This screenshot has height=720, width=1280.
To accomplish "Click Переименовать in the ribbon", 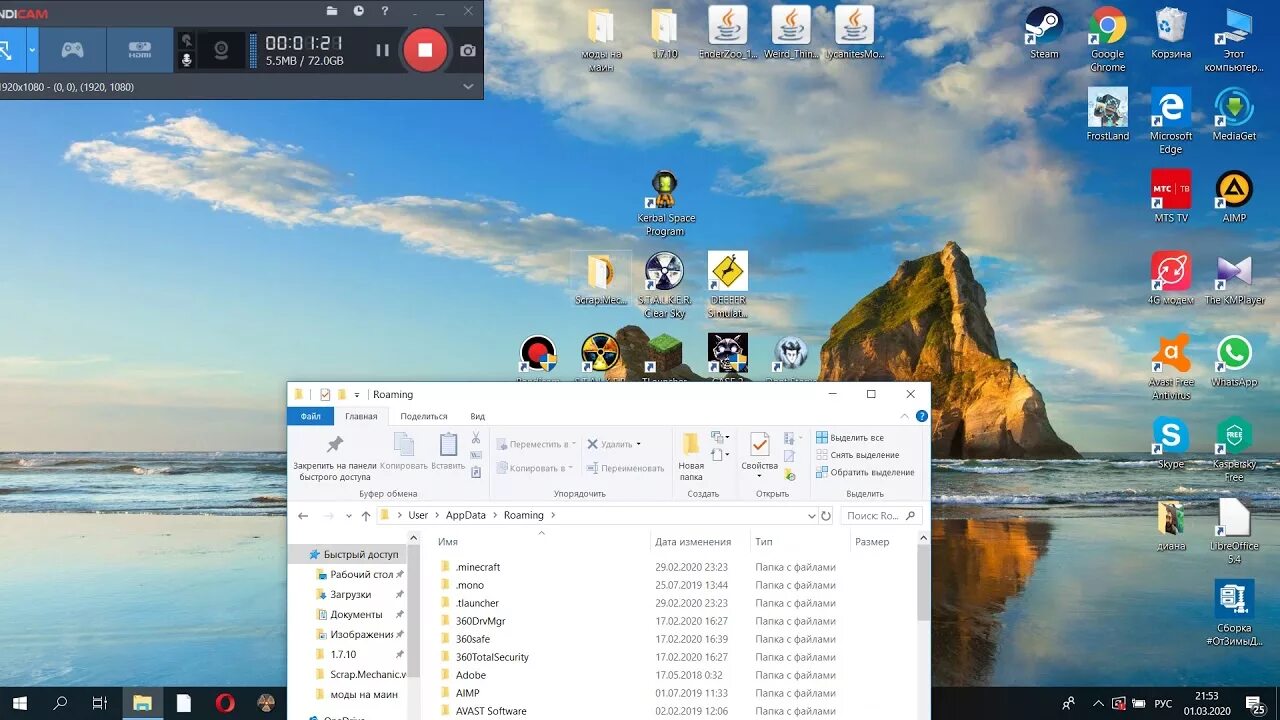I will (x=625, y=468).
